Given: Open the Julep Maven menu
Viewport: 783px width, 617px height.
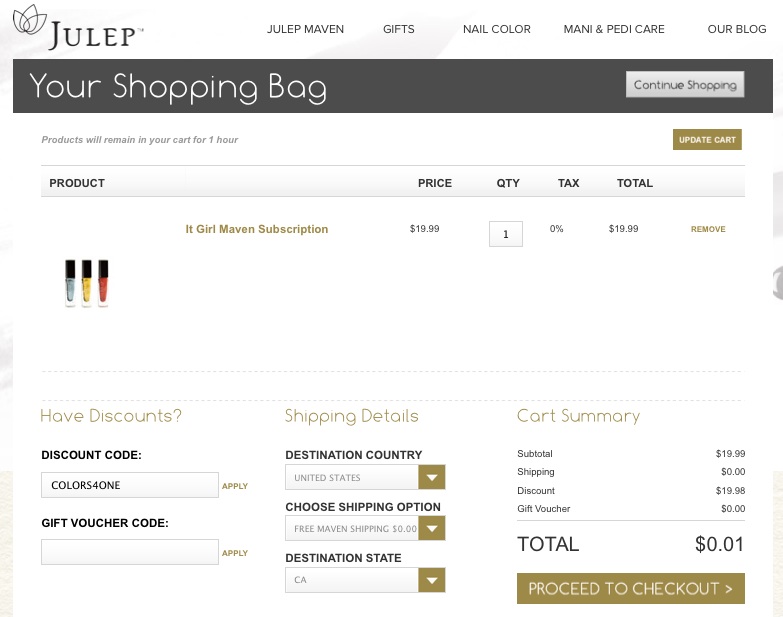Looking at the screenshot, I should click(305, 29).
